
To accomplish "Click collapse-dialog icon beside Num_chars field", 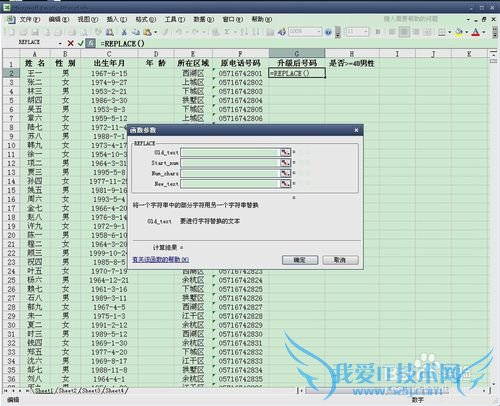I will coord(285,173).
